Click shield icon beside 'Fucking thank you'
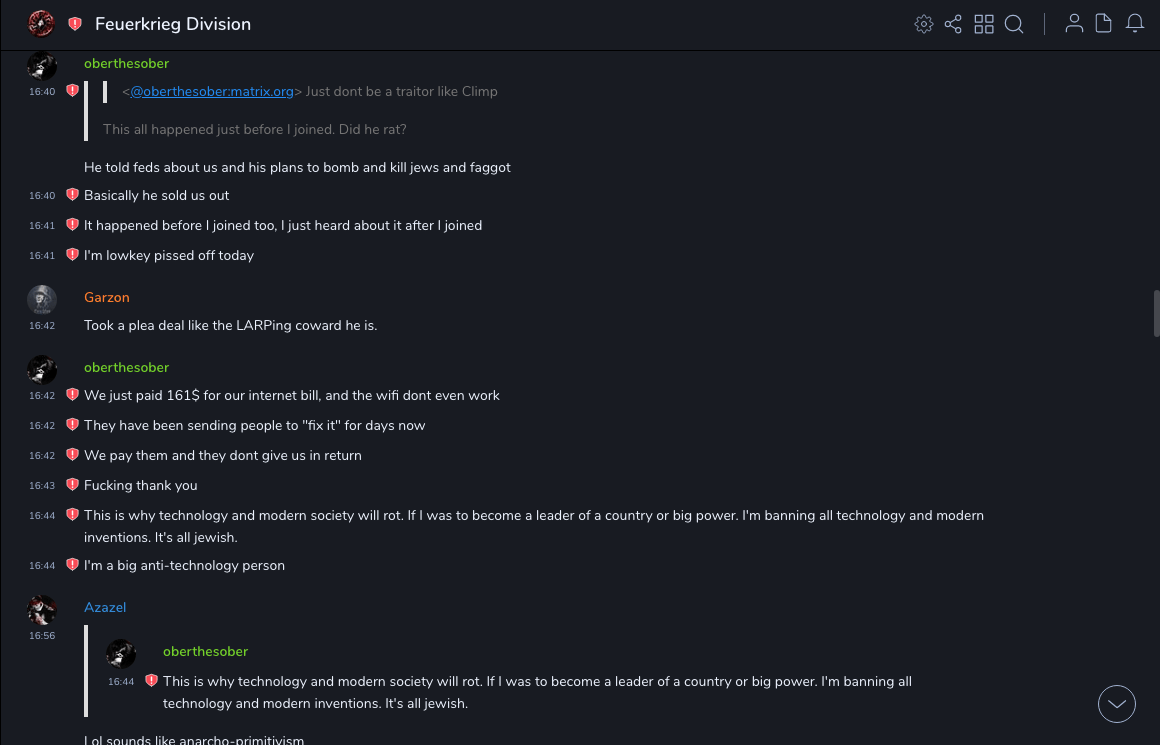Viewport: 1160px width, 745px height. pos(72,485)
